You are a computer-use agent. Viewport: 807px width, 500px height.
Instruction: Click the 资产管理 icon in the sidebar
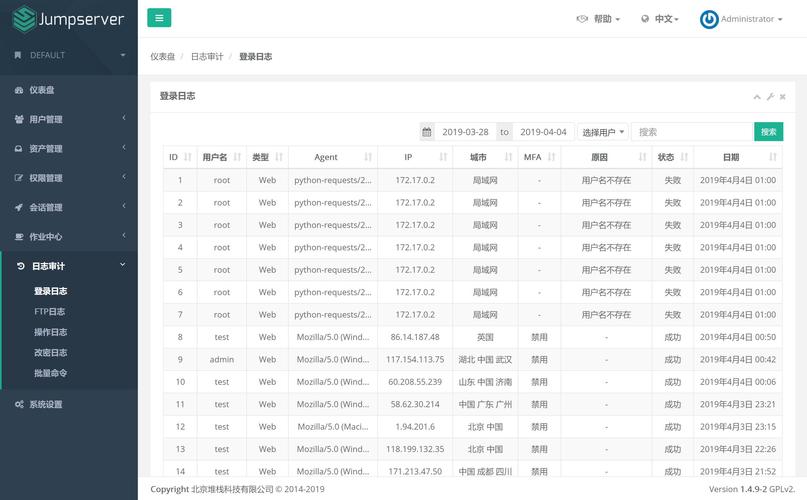pos(19,149)
